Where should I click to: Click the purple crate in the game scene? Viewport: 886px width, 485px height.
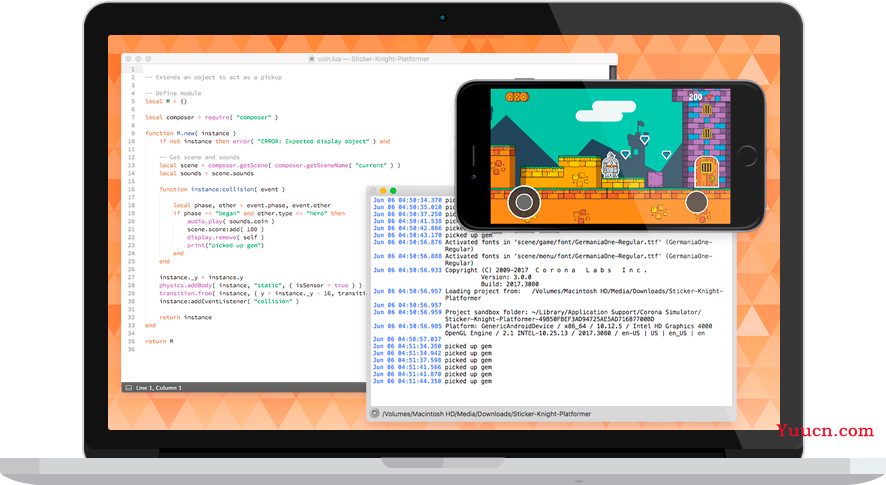[655, 179]
